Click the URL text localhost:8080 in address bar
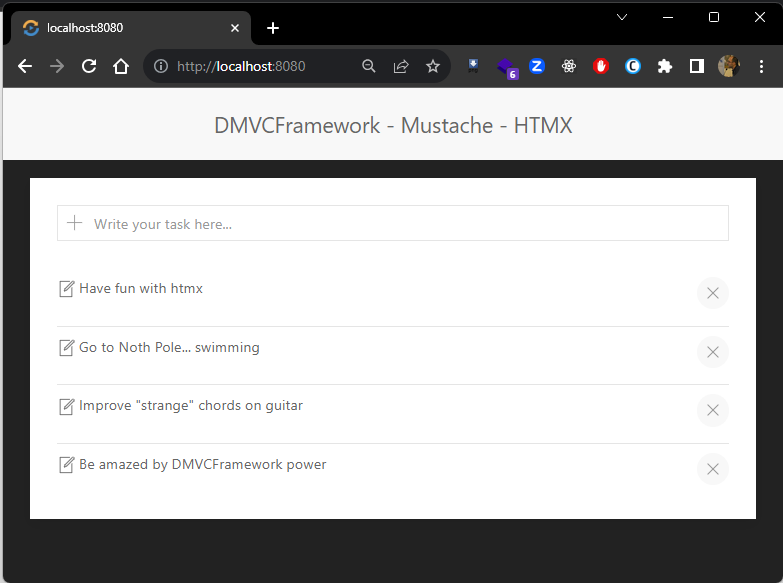Viewport: 783px width, 583px height. (241, 66)
